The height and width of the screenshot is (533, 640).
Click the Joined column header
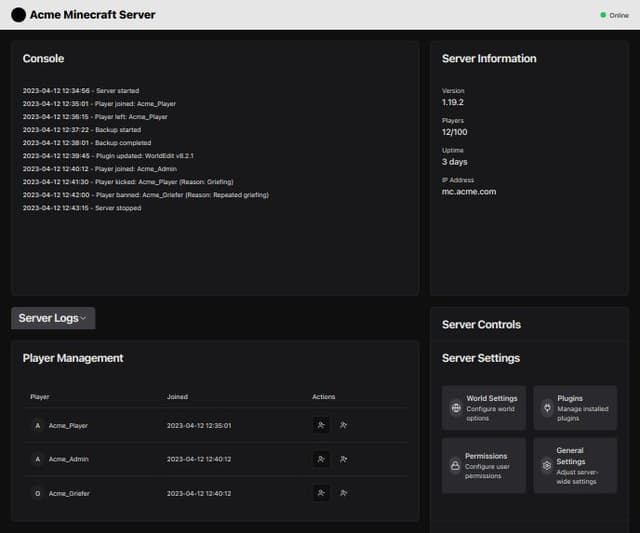(177, 397)
